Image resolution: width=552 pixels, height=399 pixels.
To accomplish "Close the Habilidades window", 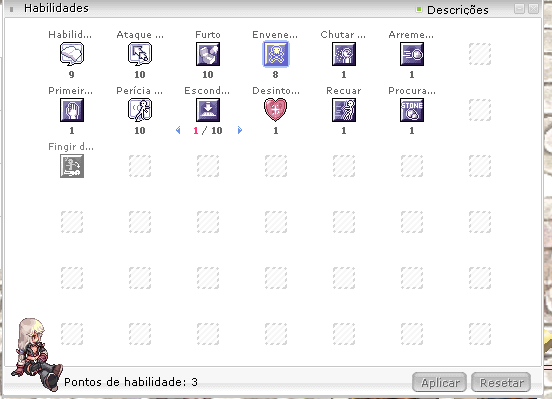I will 534,8.
